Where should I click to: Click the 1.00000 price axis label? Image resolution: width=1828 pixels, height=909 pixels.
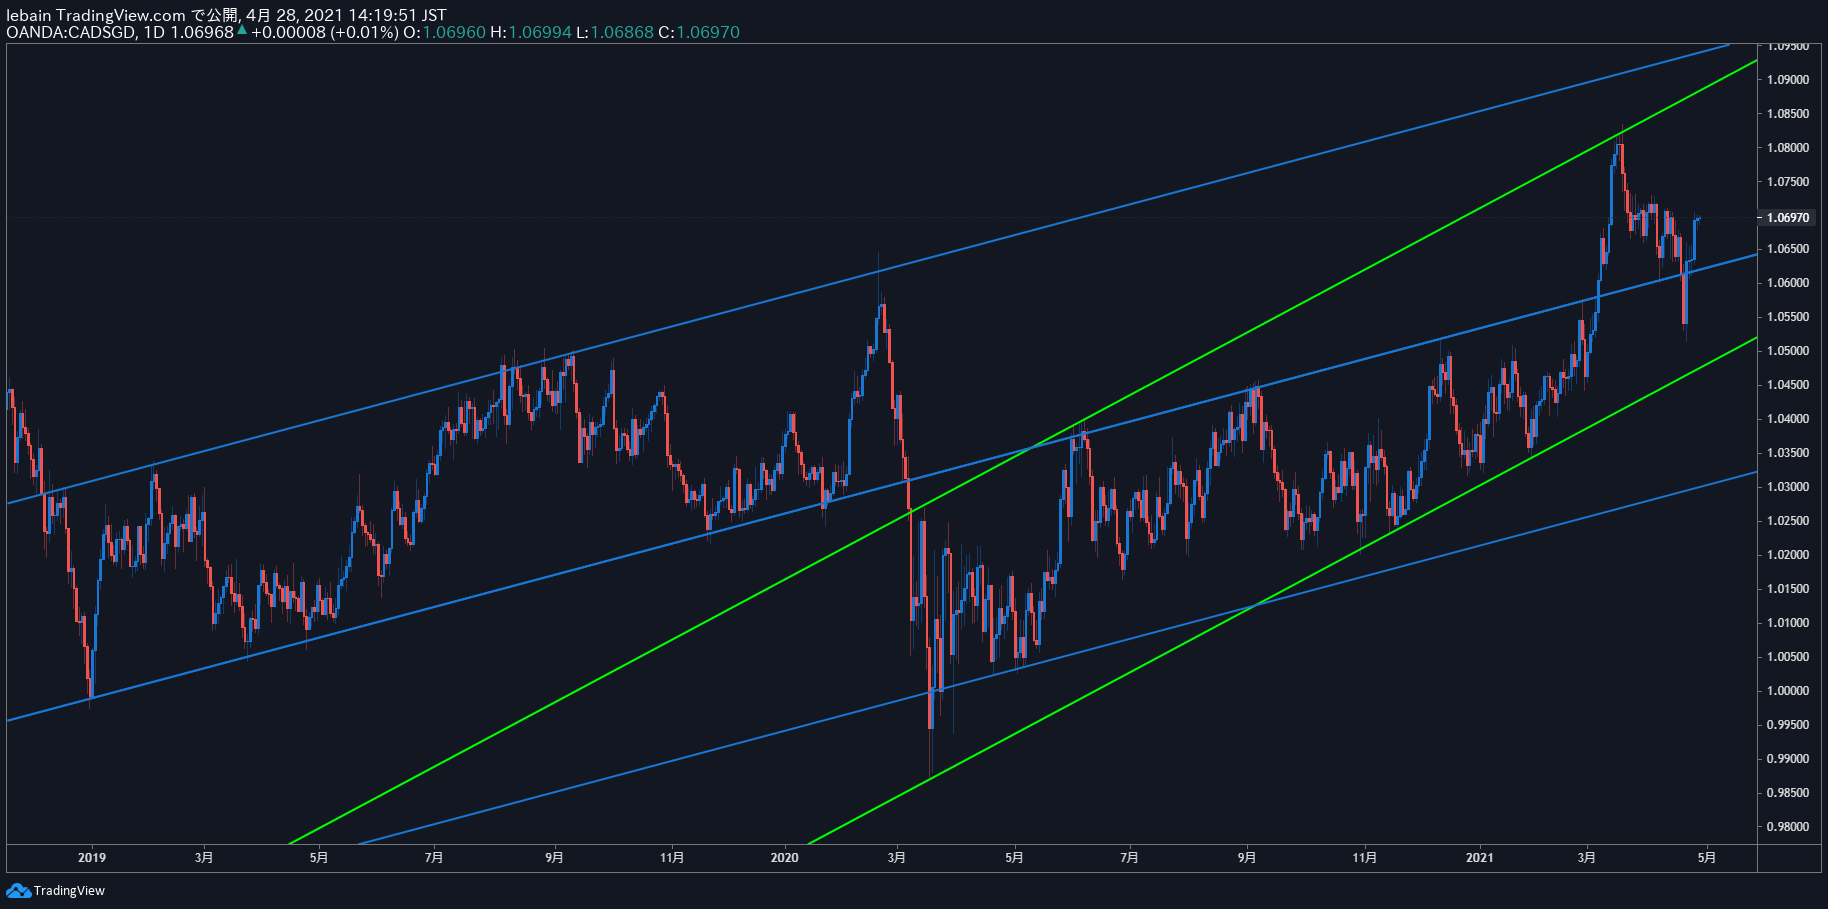[x=1788, y=691]
